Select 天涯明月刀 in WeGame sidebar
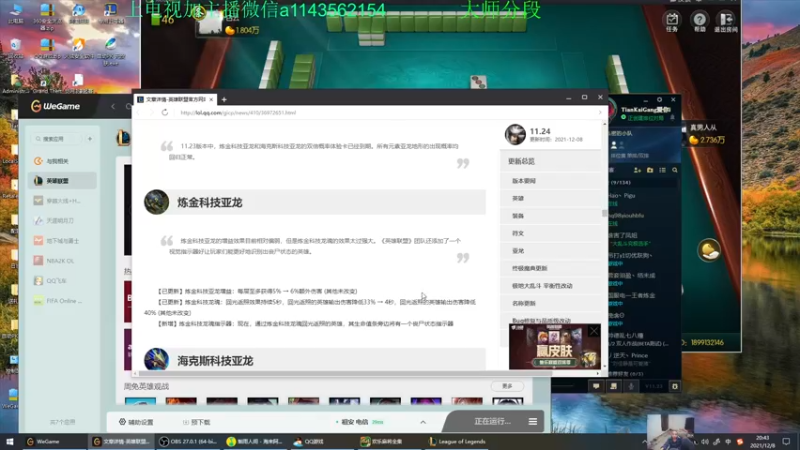The image size is (800, 450). pyautogui.click(x=62, y=220)
